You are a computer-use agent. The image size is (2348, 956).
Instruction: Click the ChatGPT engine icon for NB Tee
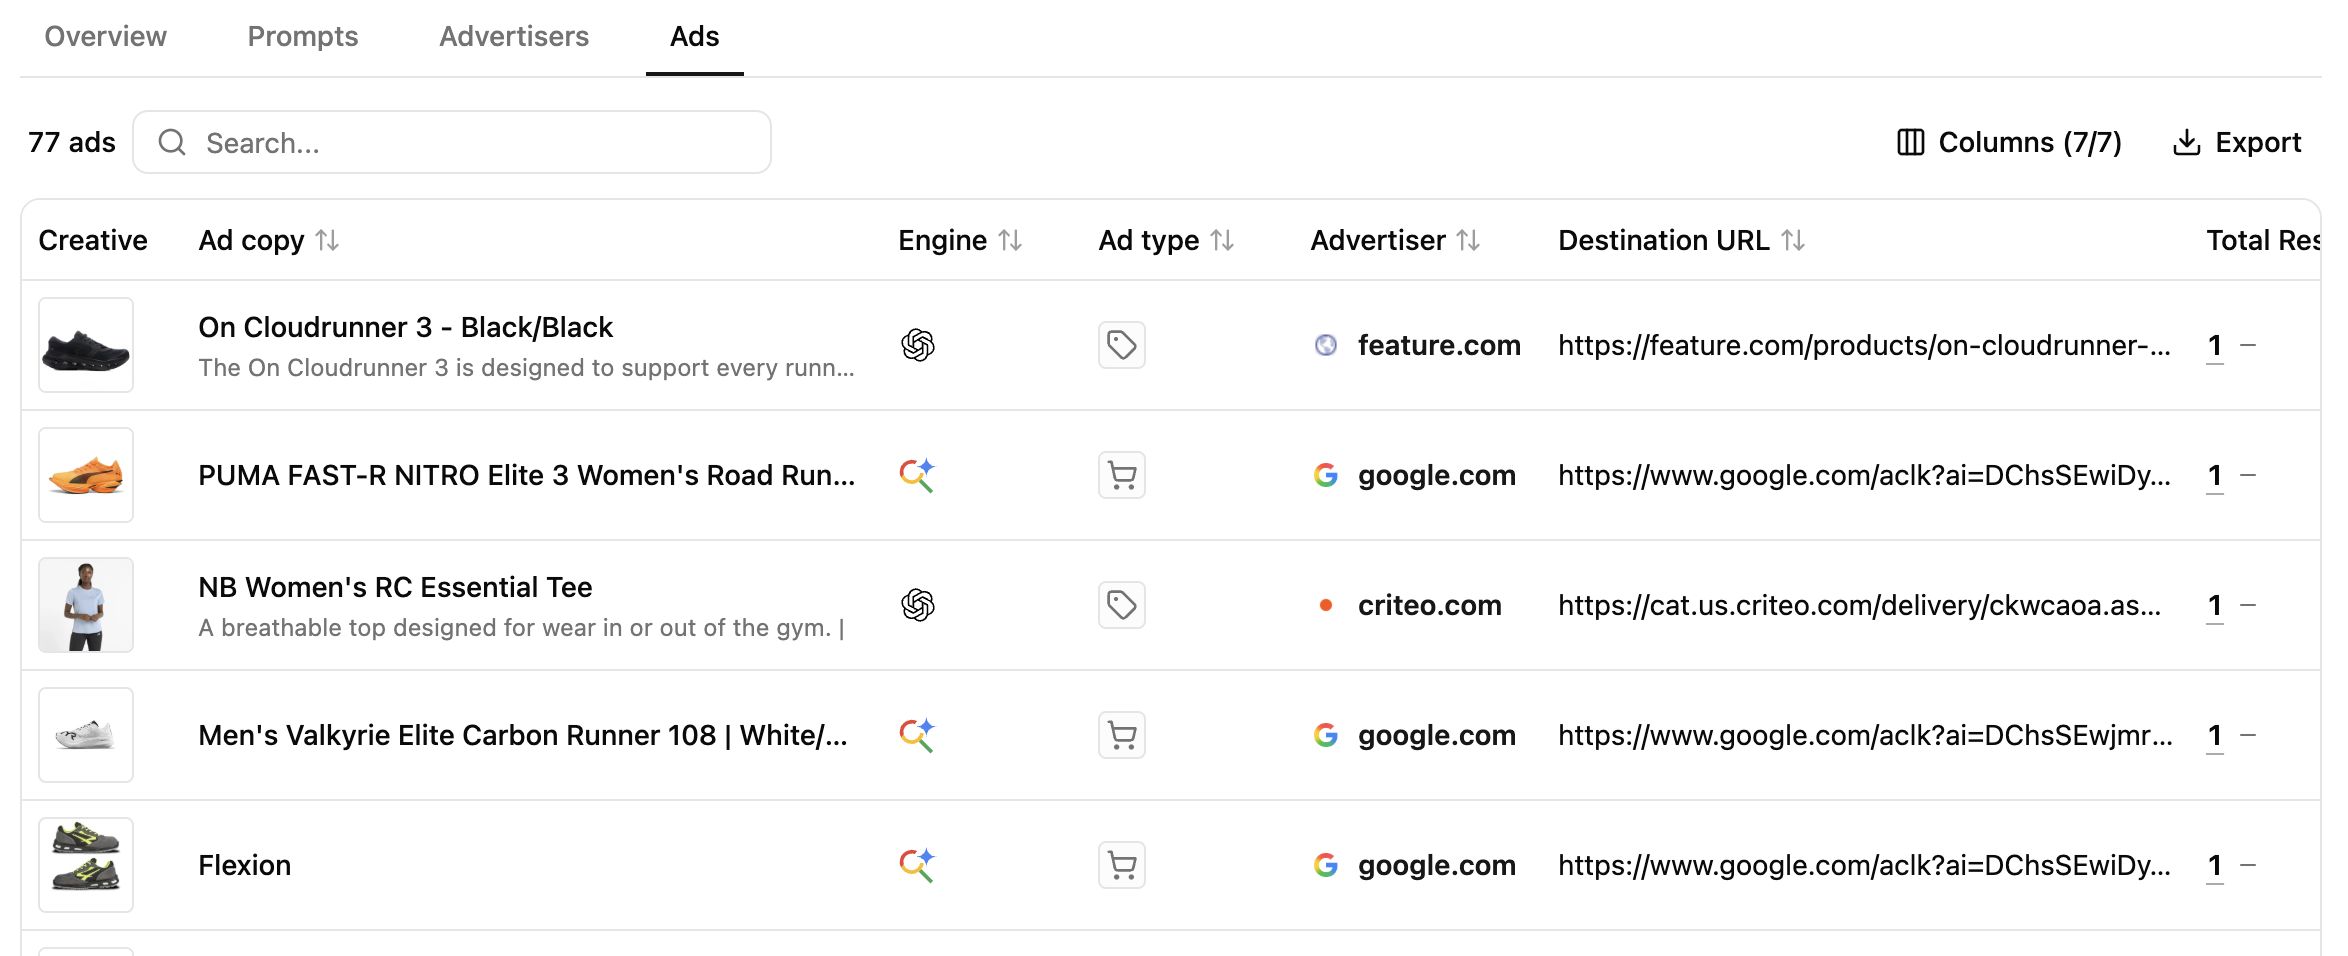tap(917, 605)
